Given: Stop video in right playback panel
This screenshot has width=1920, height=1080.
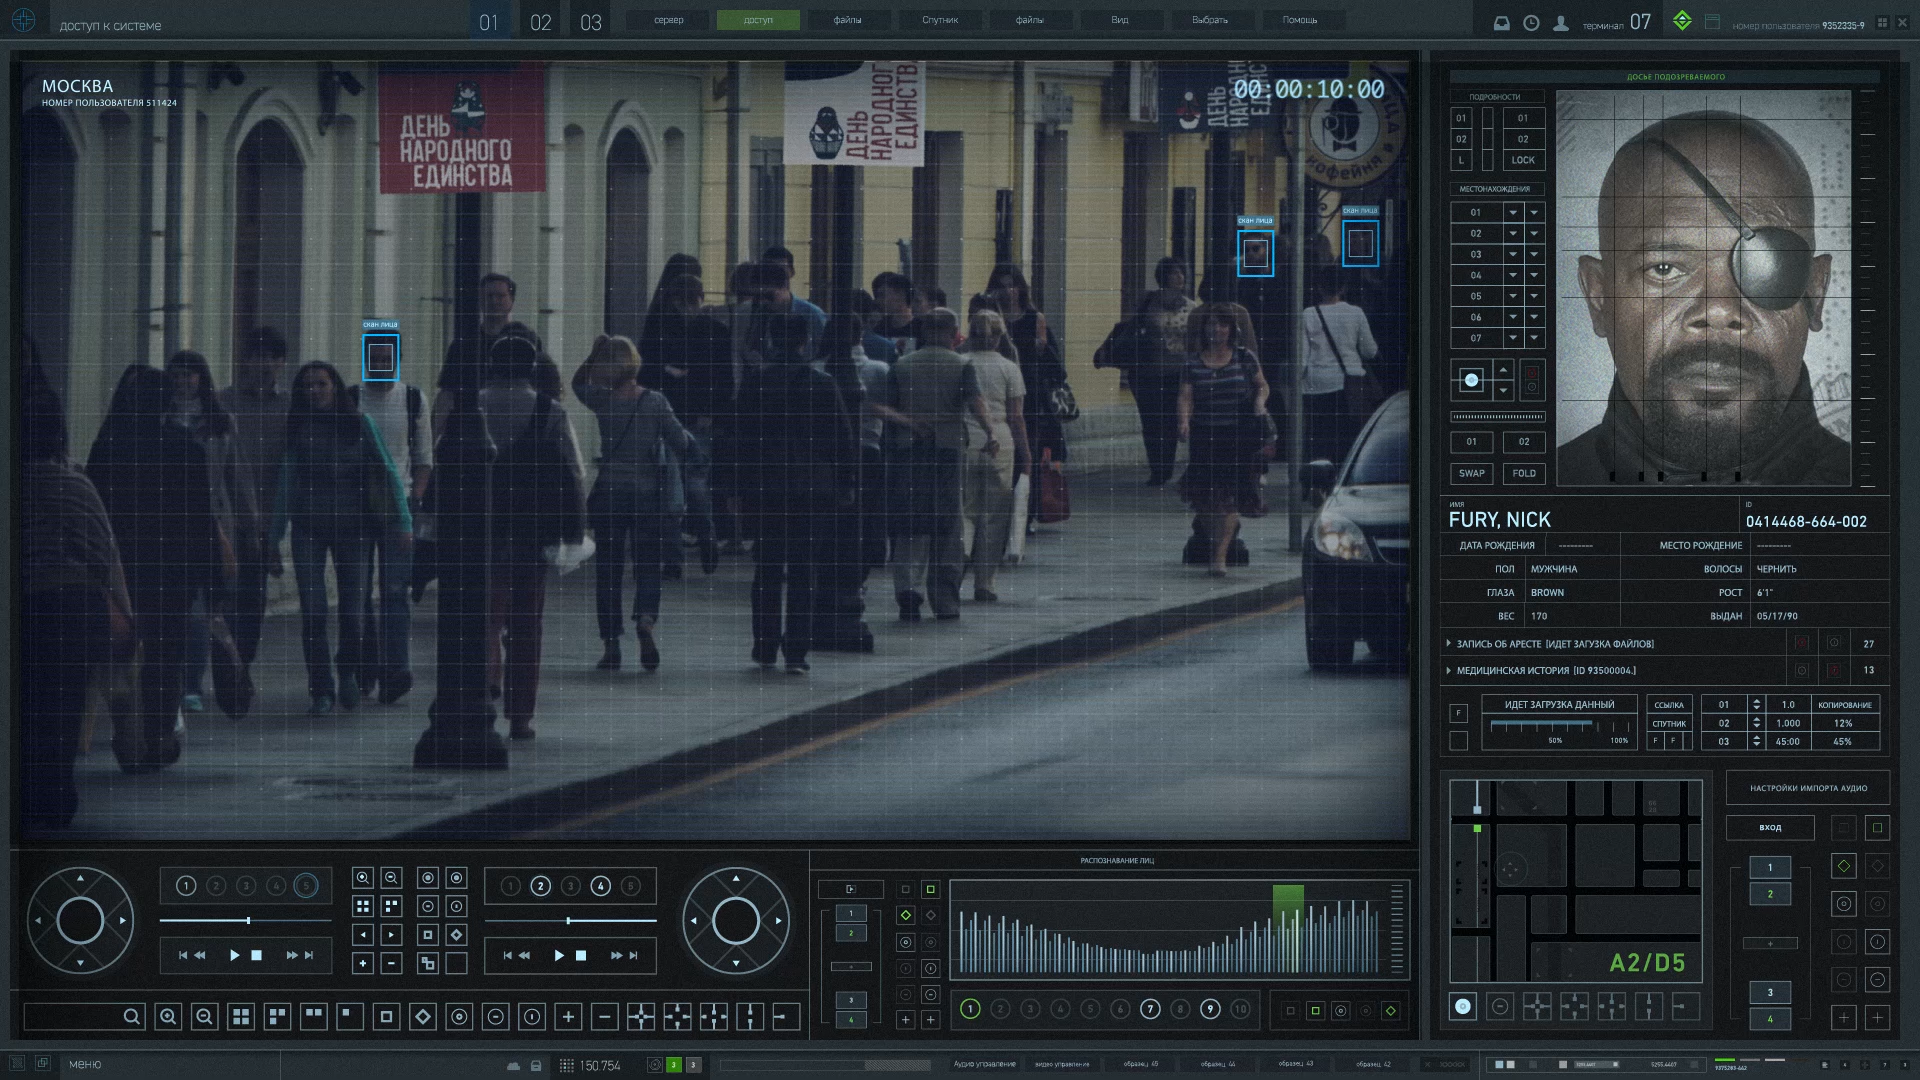Looking at the screenshot, I should coord(581,956).
